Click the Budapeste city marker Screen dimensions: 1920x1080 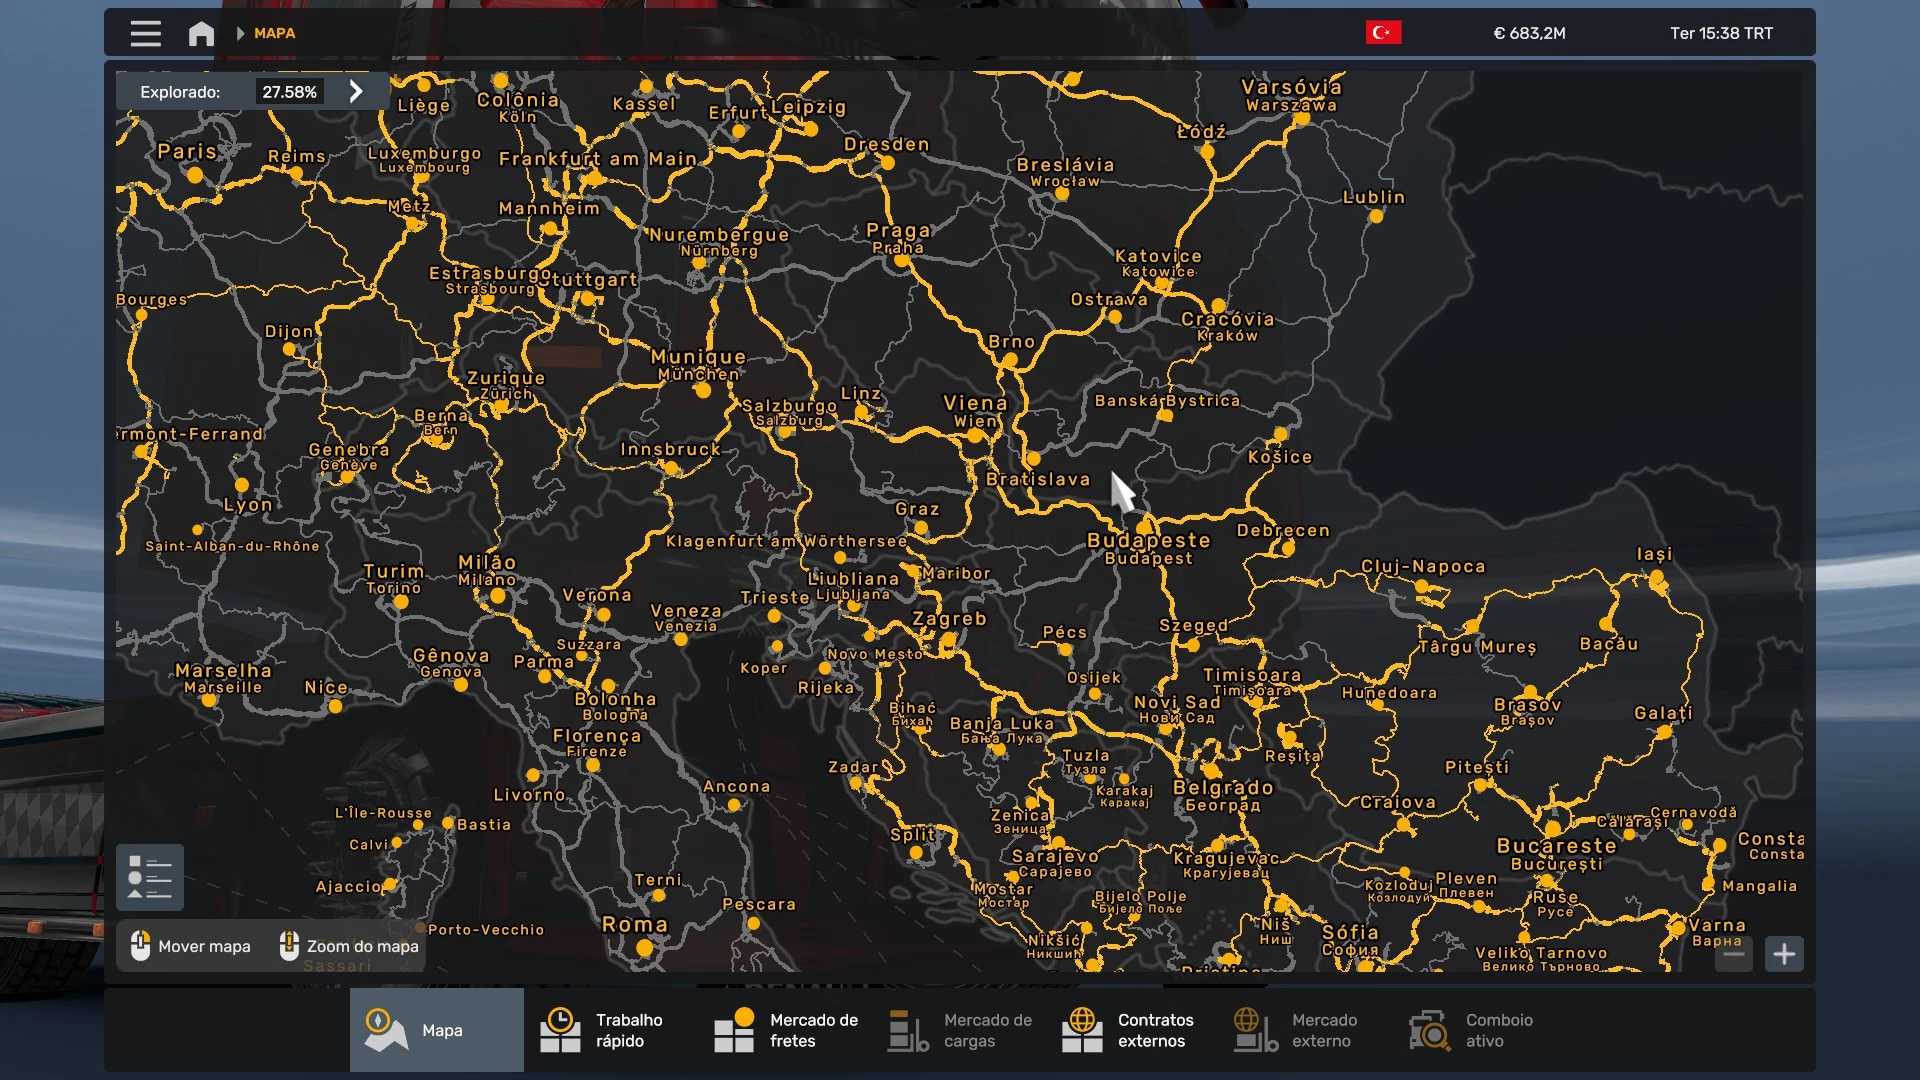tap(1144, 526)
